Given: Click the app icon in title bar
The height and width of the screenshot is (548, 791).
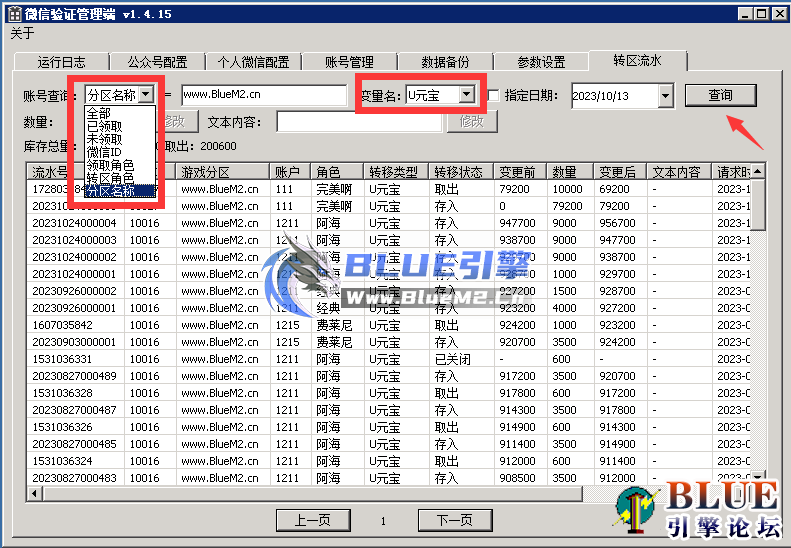Looking at the screenshot, I should tap(15, 14).
